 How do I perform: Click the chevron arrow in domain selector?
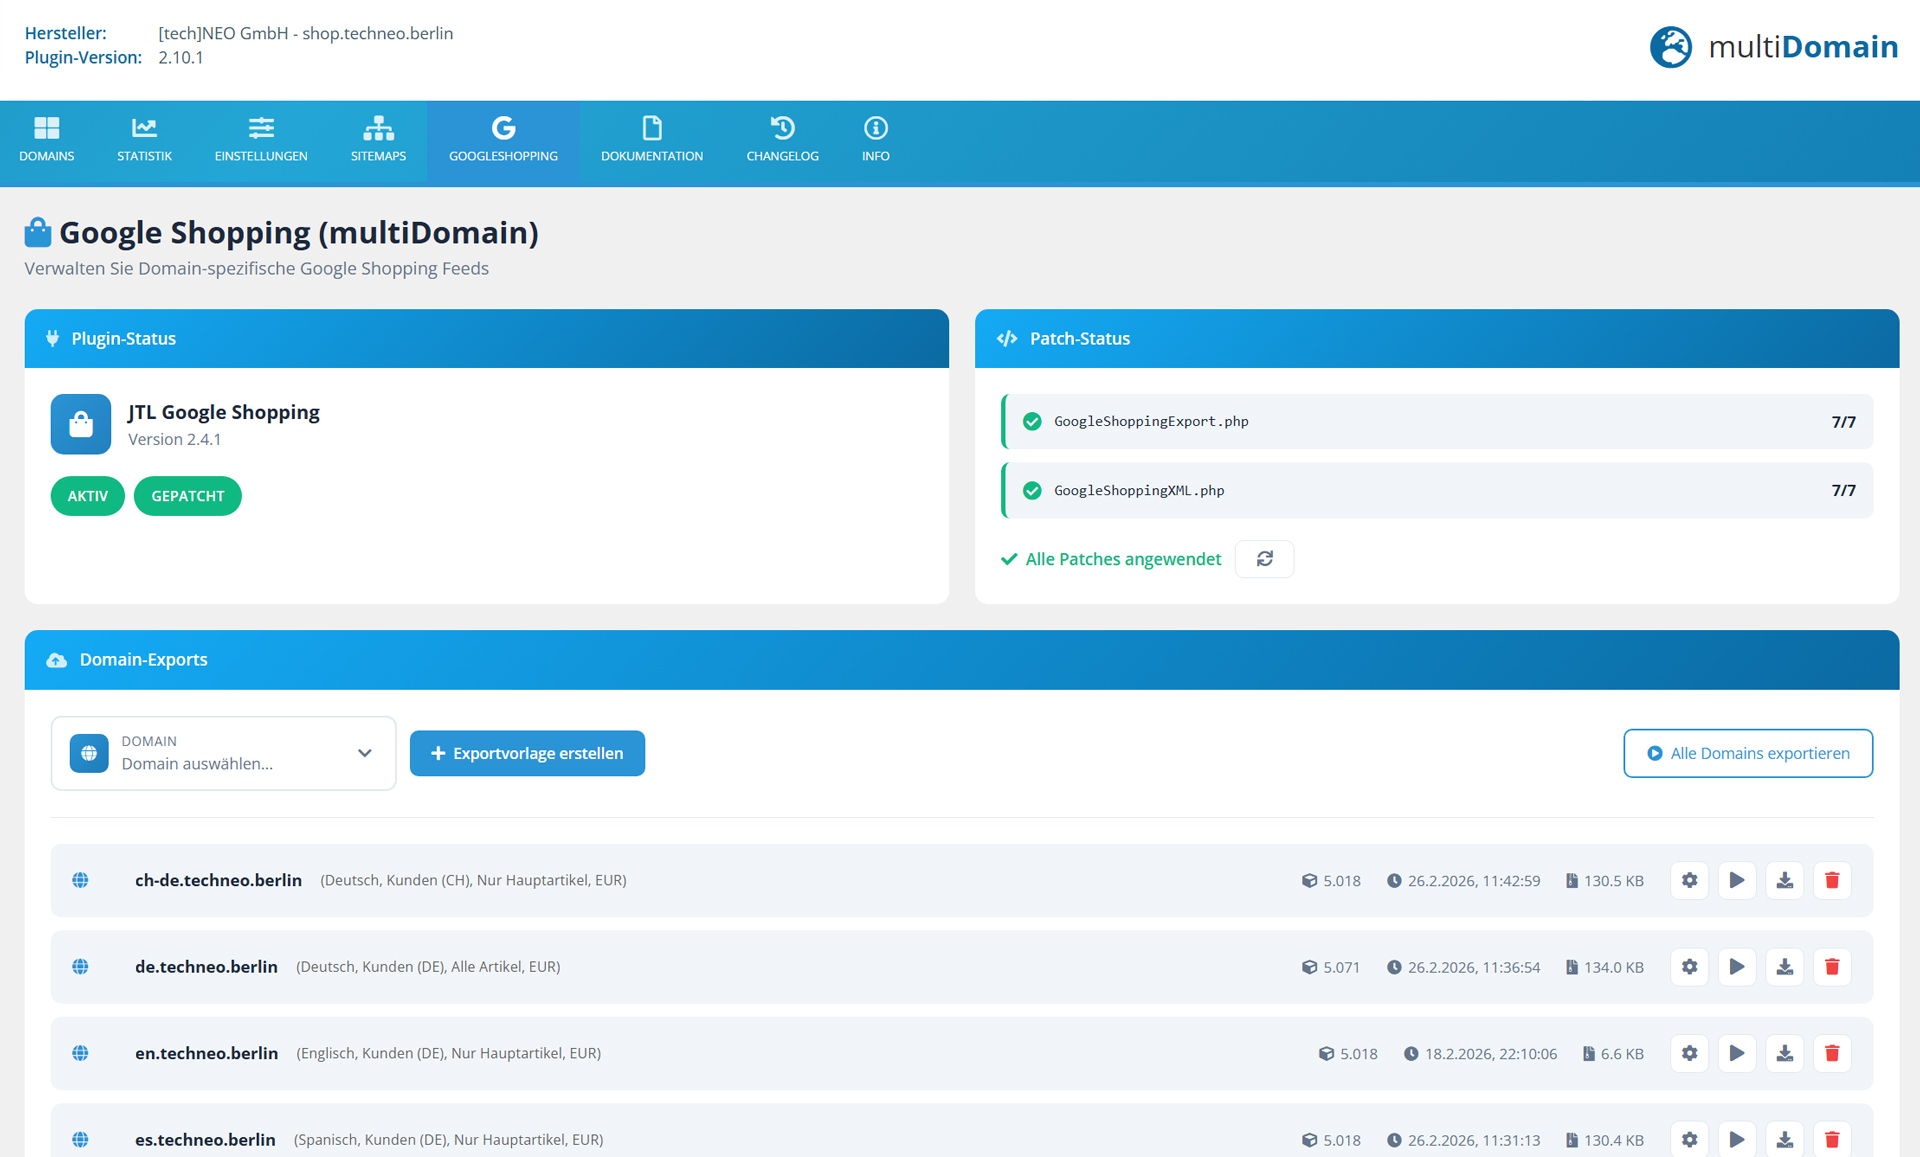click(x=365, y=753)
